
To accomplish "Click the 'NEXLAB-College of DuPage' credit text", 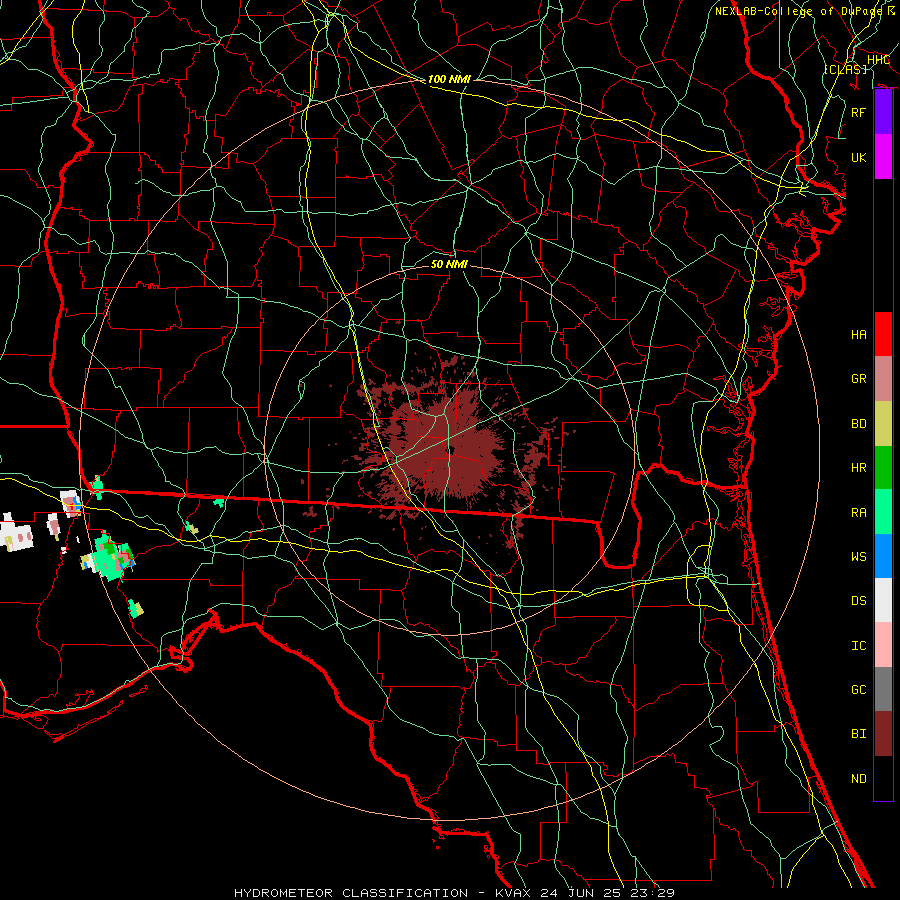I will coord(799,11).
